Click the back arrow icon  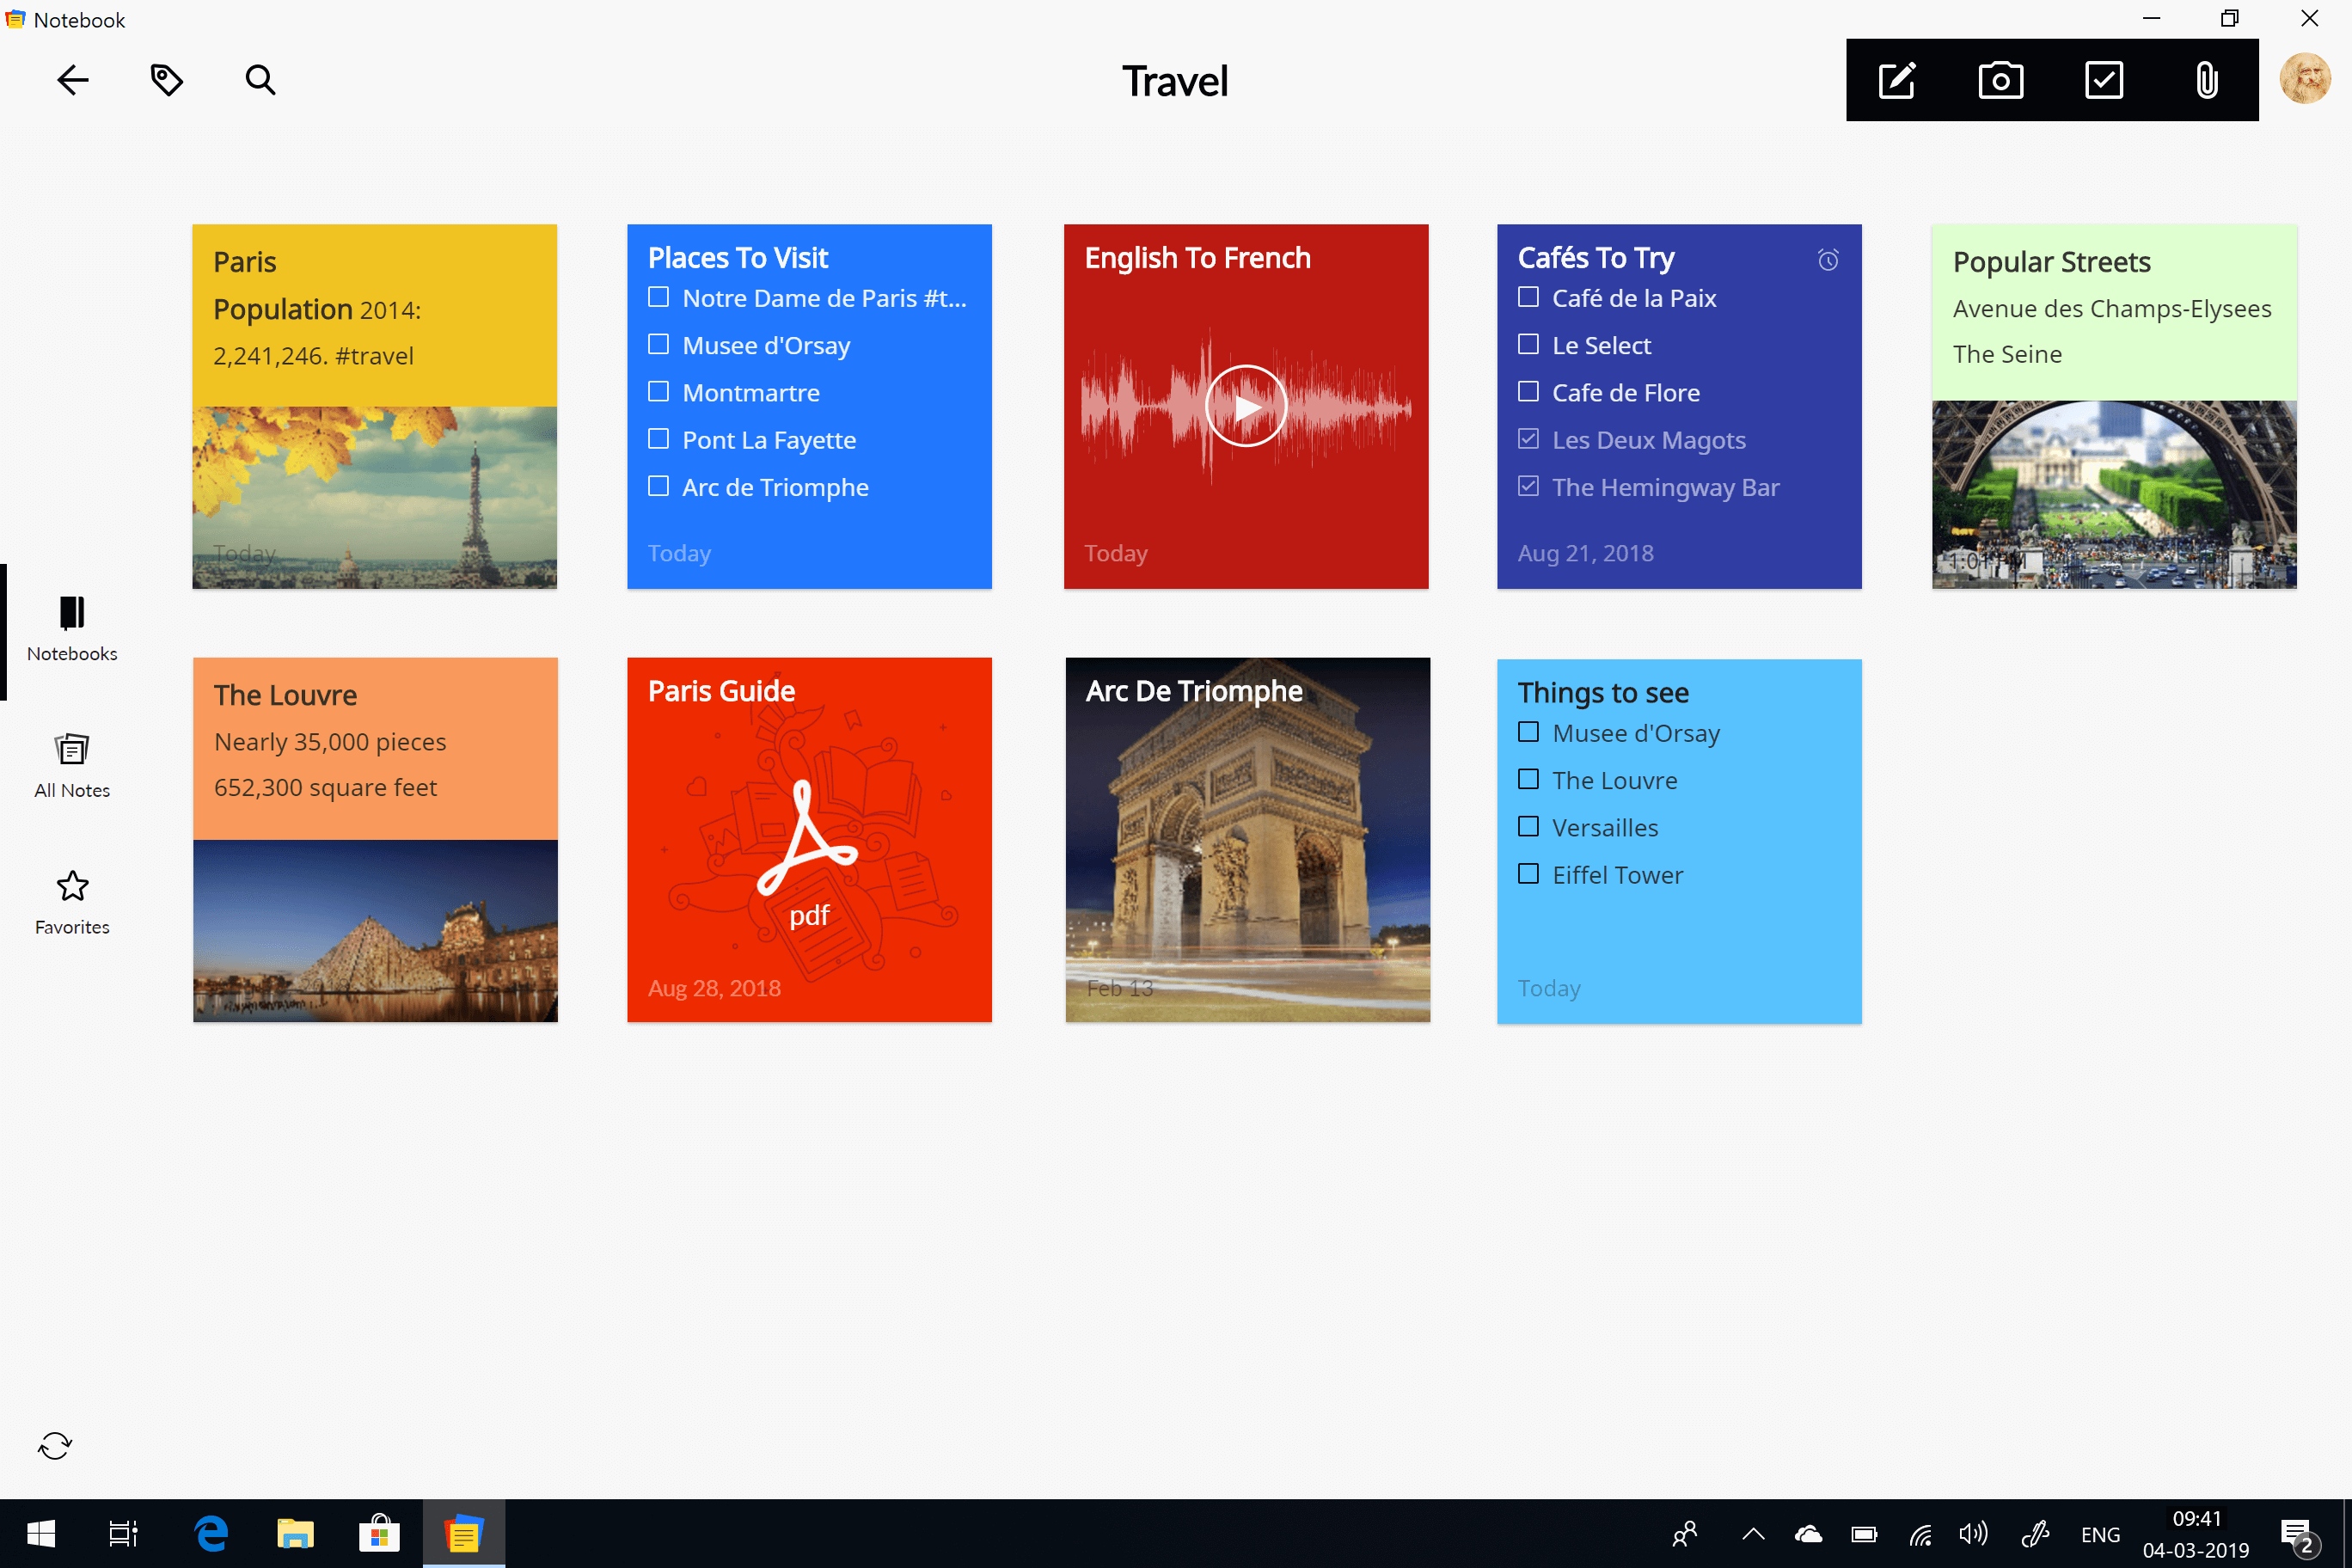73,80
